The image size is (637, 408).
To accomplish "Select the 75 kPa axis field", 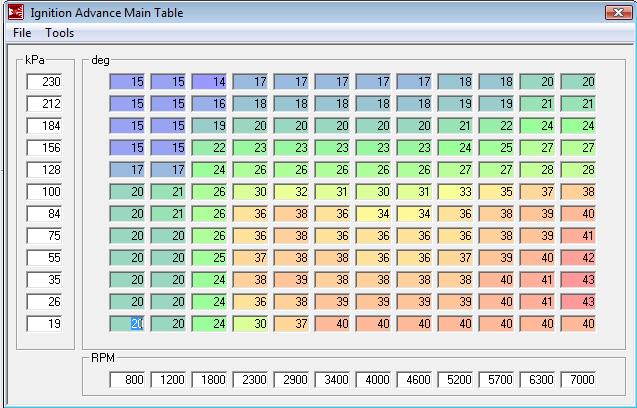I will [x=44, y=235].
